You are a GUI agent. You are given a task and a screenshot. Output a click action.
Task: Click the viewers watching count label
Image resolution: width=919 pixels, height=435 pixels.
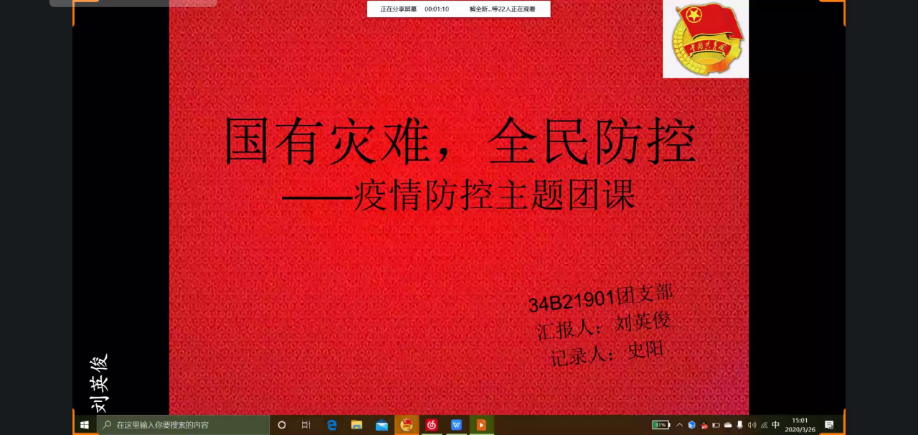pos(503,9)
